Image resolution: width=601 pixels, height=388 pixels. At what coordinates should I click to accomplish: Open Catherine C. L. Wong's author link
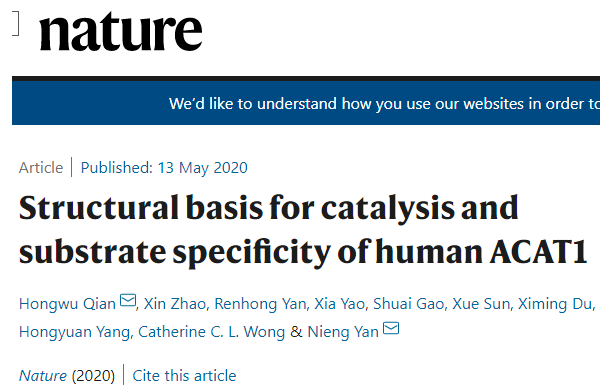pos(212,332)
